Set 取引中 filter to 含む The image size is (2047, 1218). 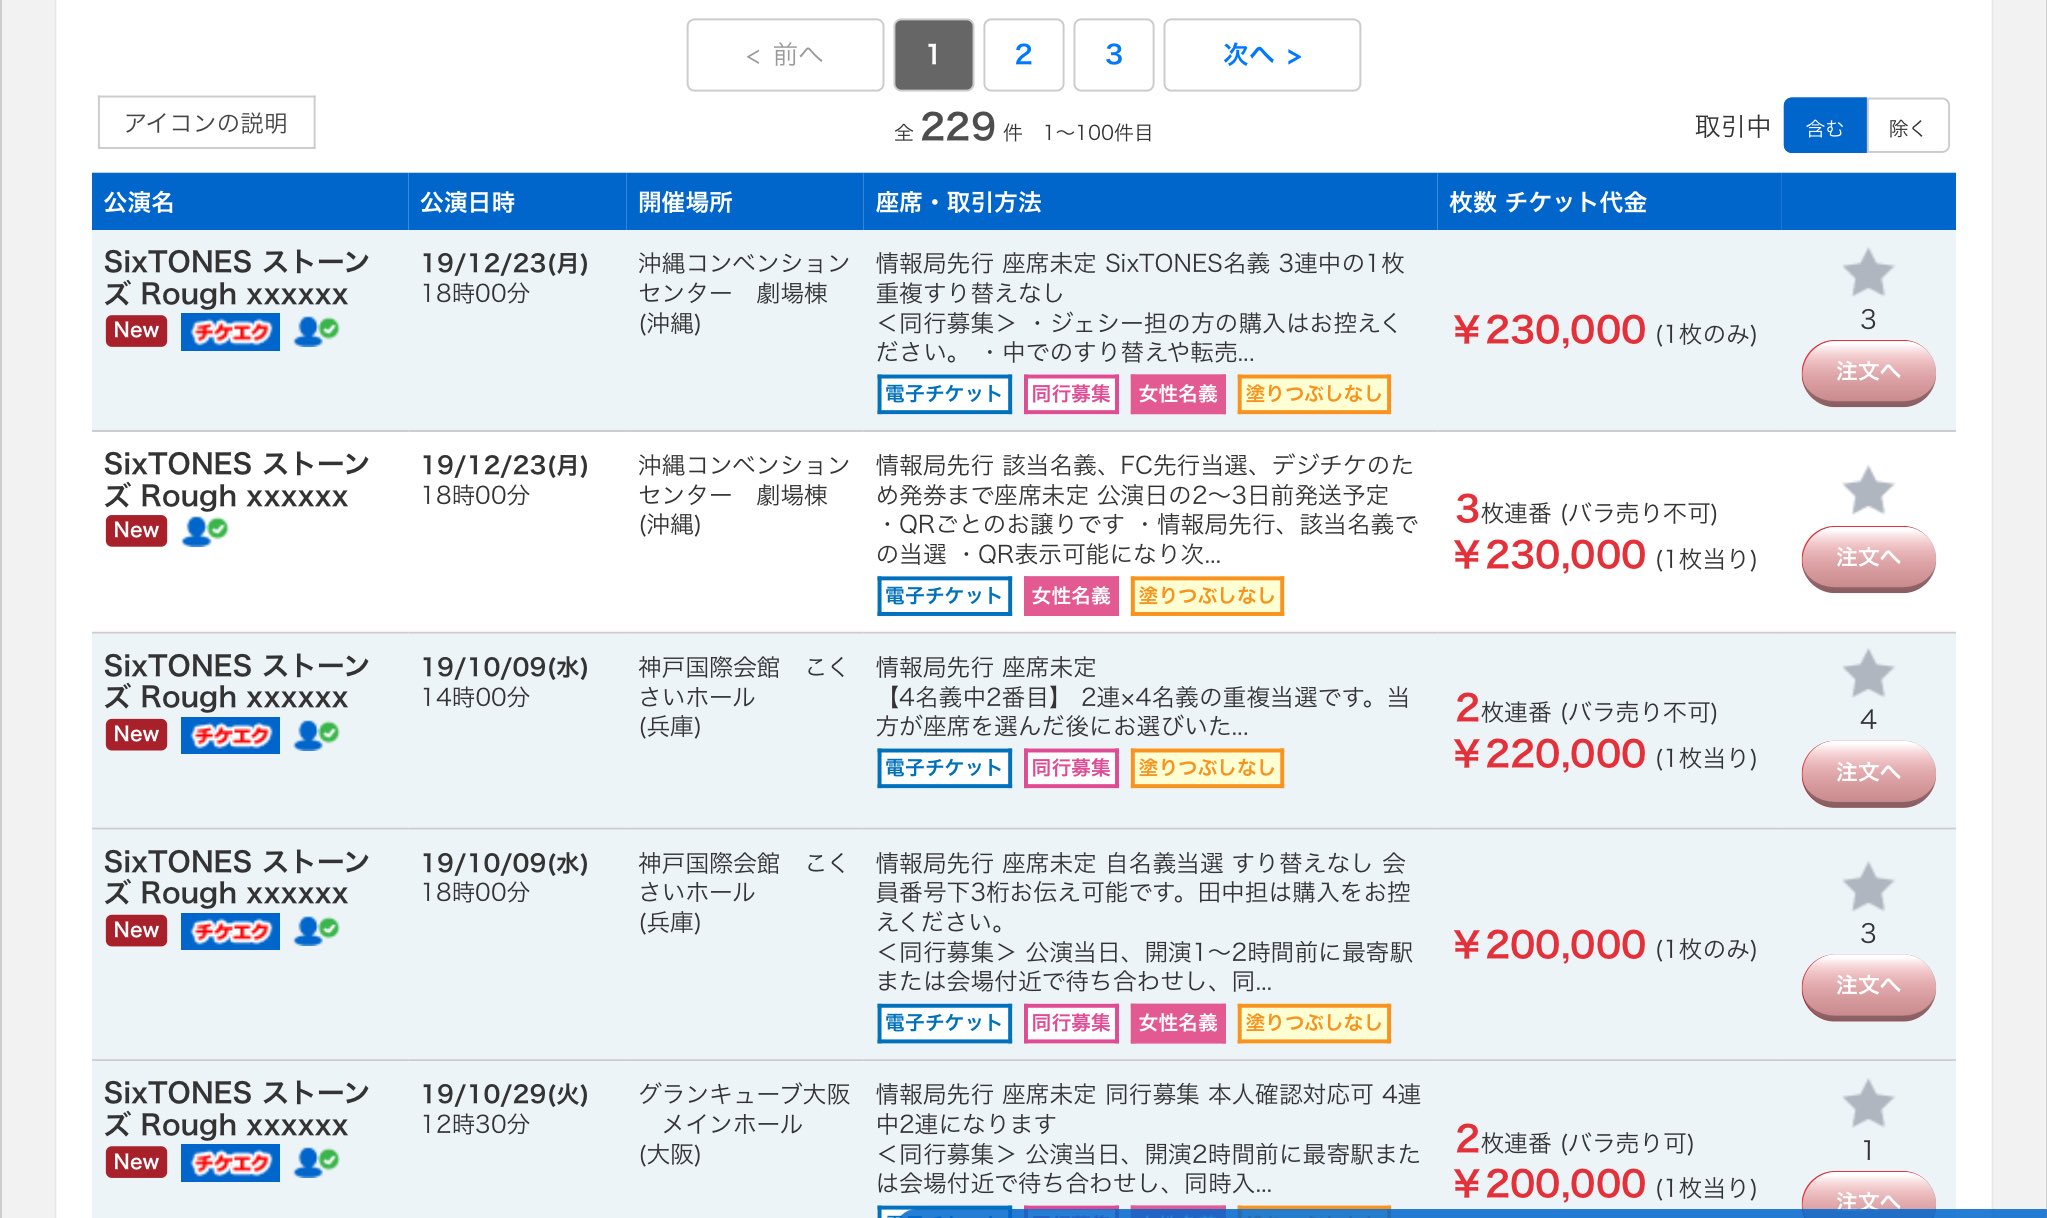1824,127
